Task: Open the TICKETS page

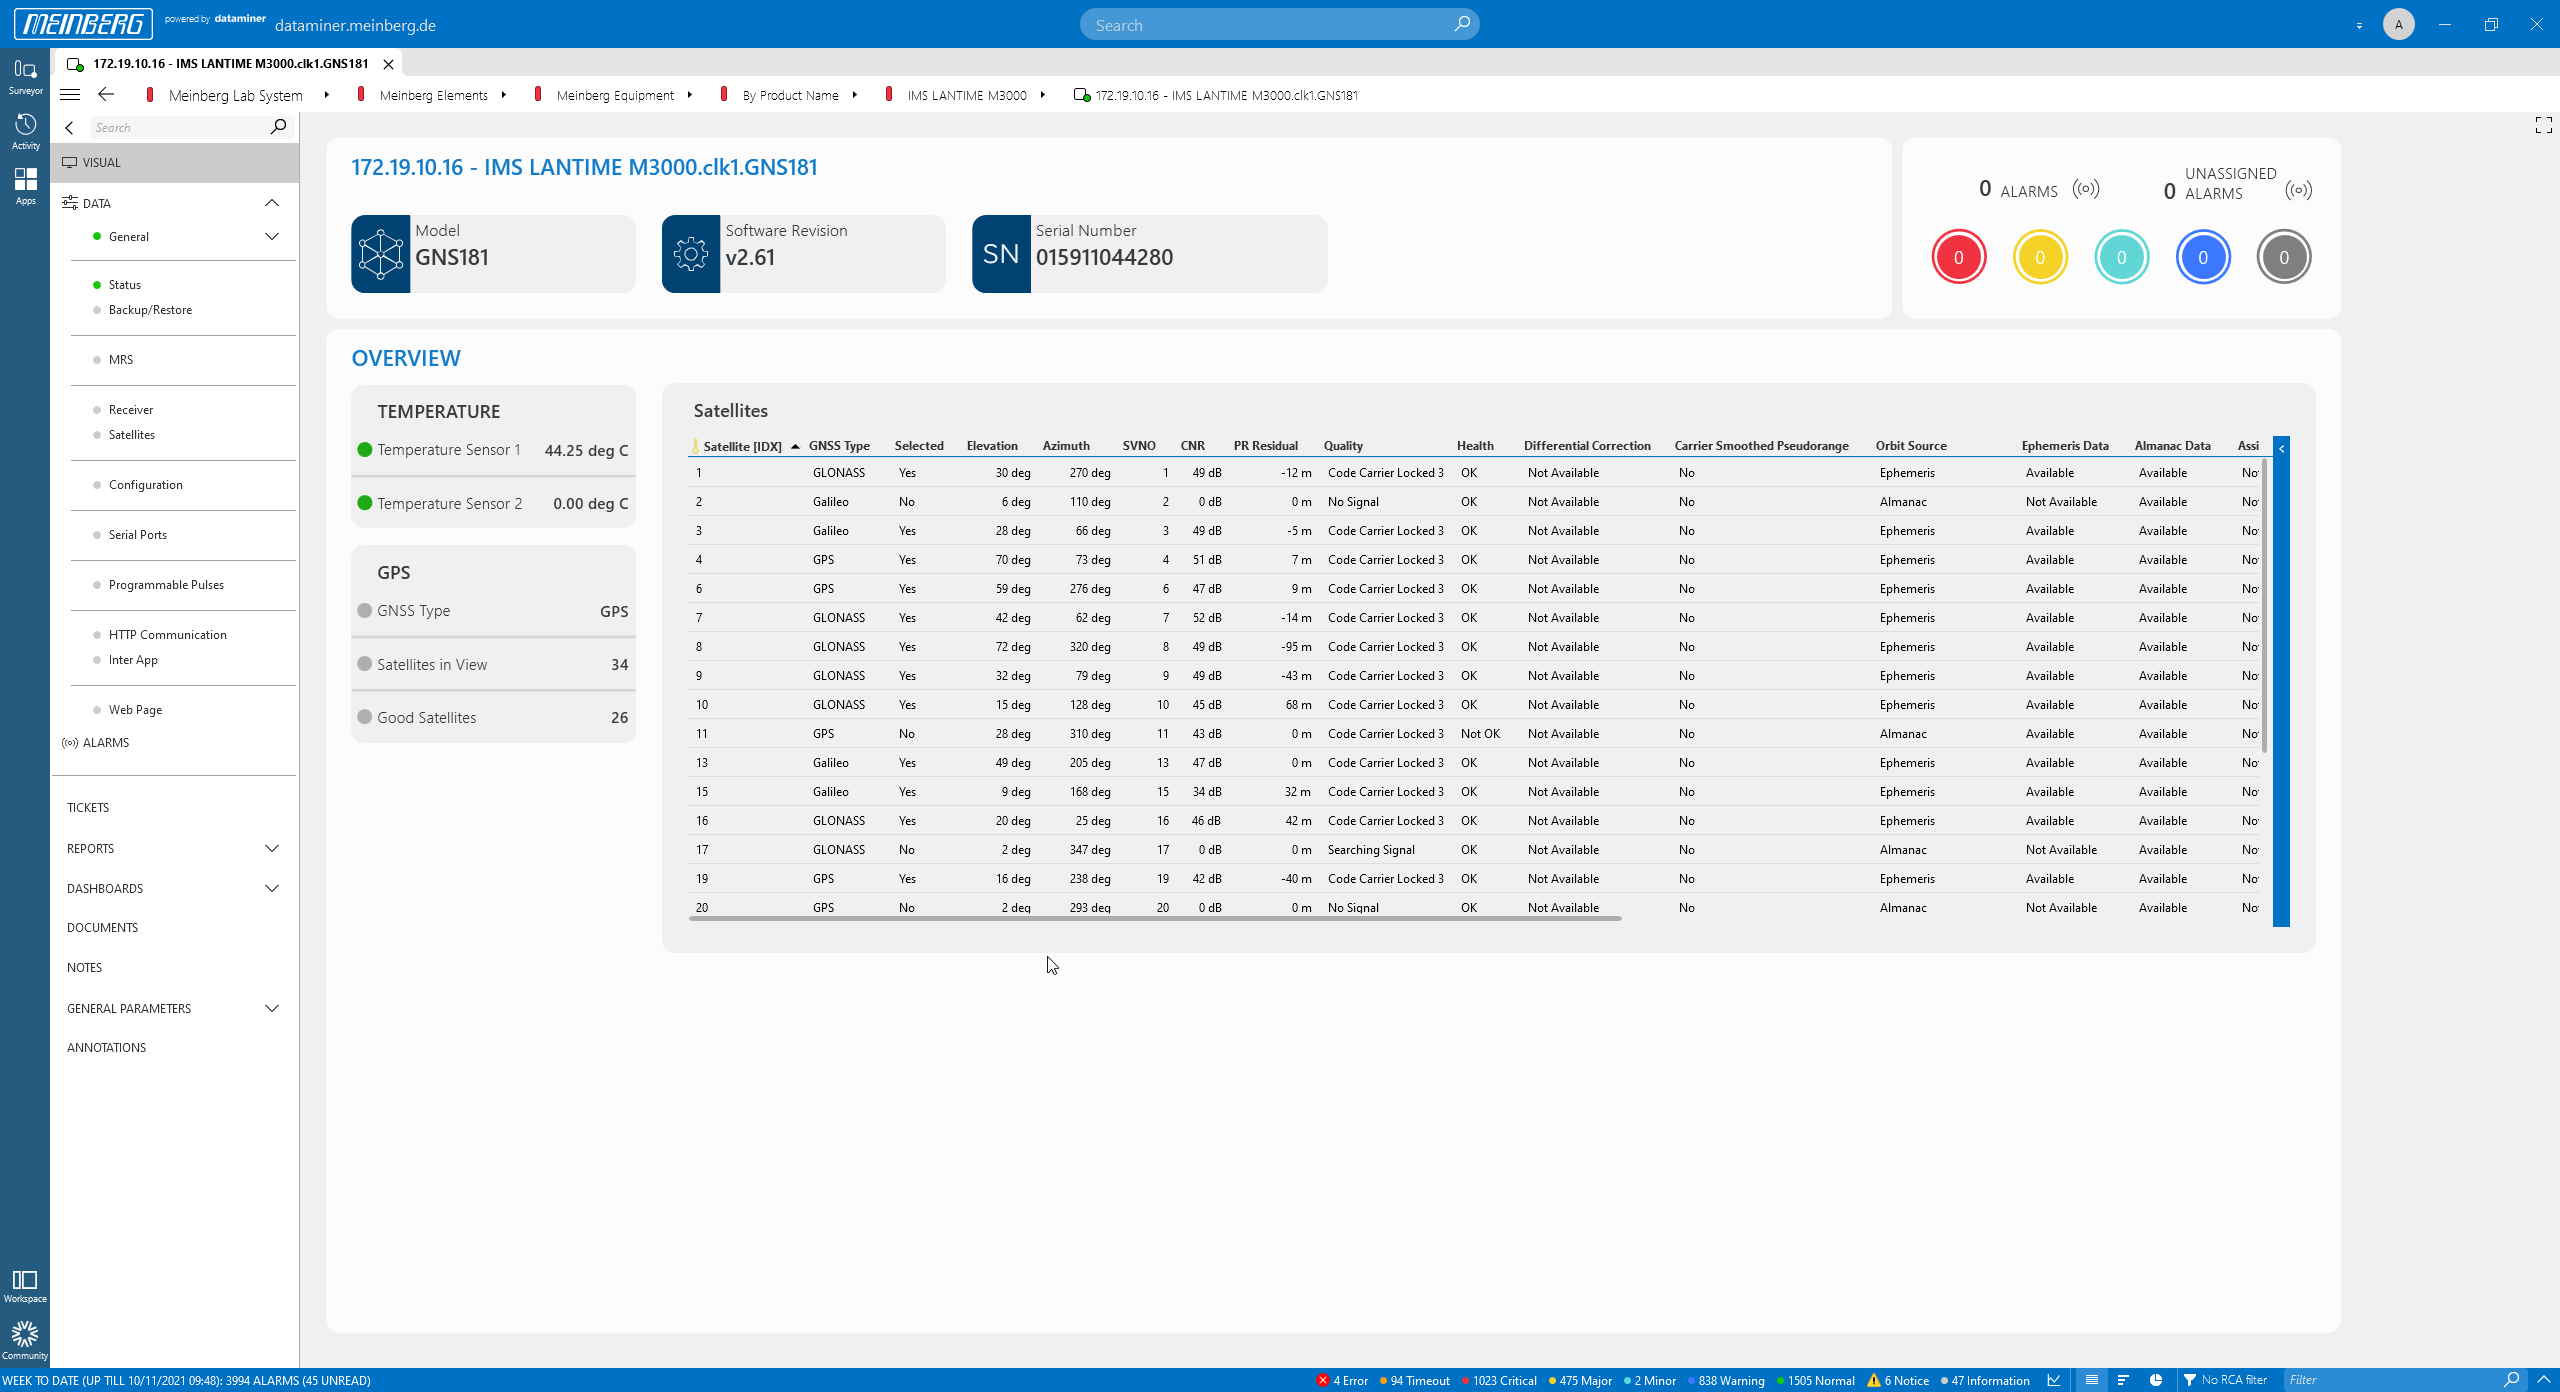Action: click(x=87, y=808)
